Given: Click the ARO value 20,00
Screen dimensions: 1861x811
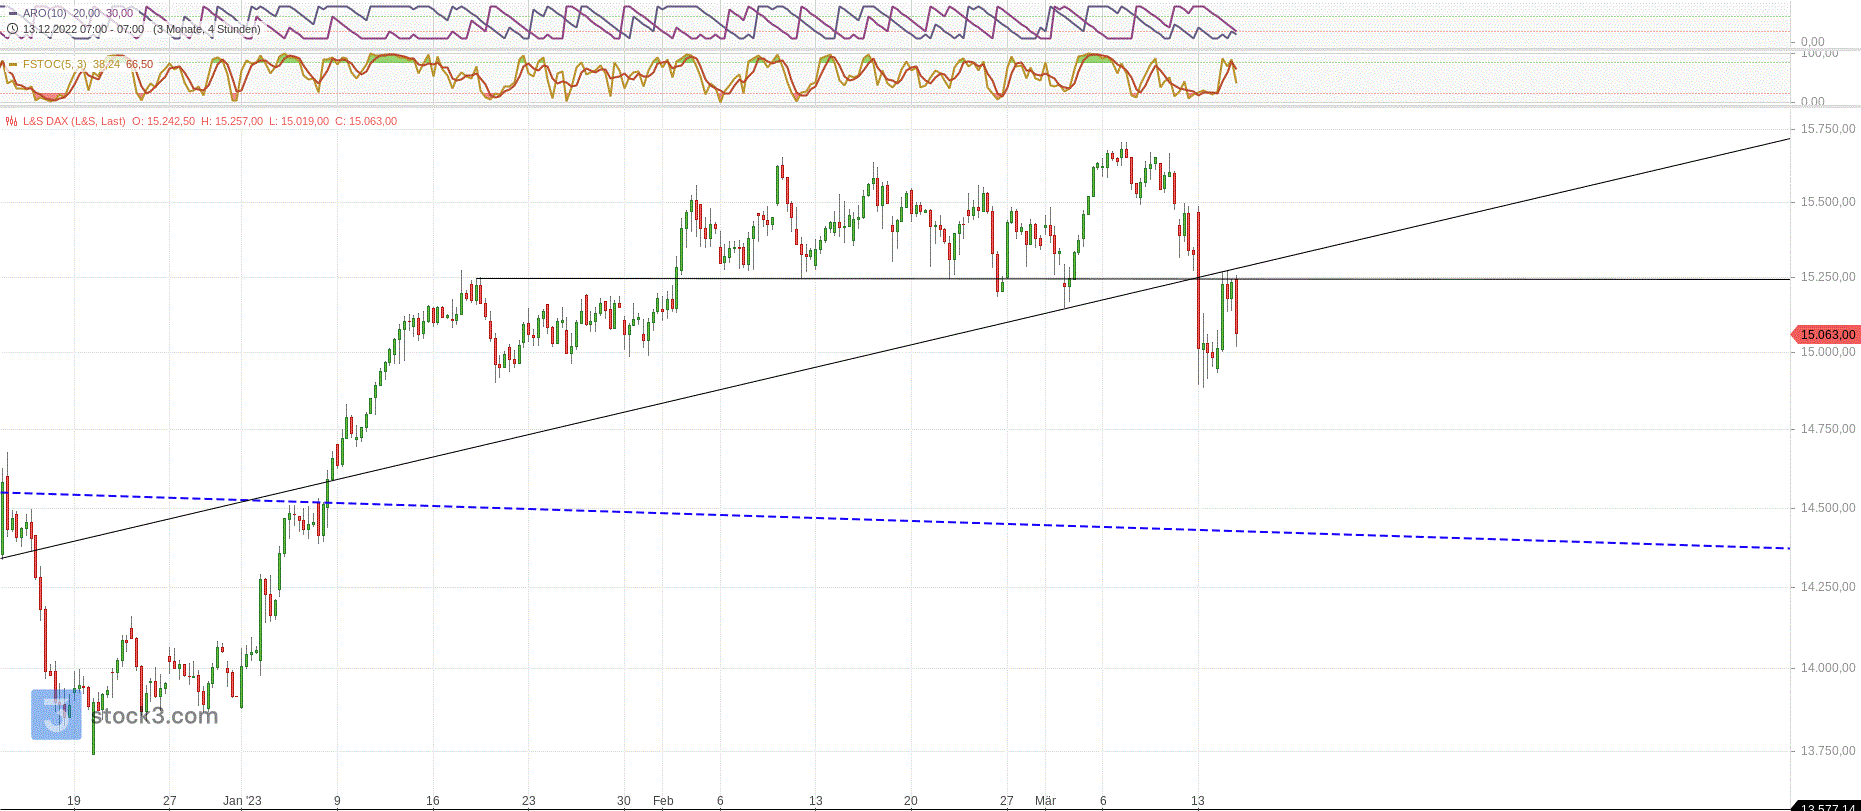Looking at the screenshot, I should 86,13.
